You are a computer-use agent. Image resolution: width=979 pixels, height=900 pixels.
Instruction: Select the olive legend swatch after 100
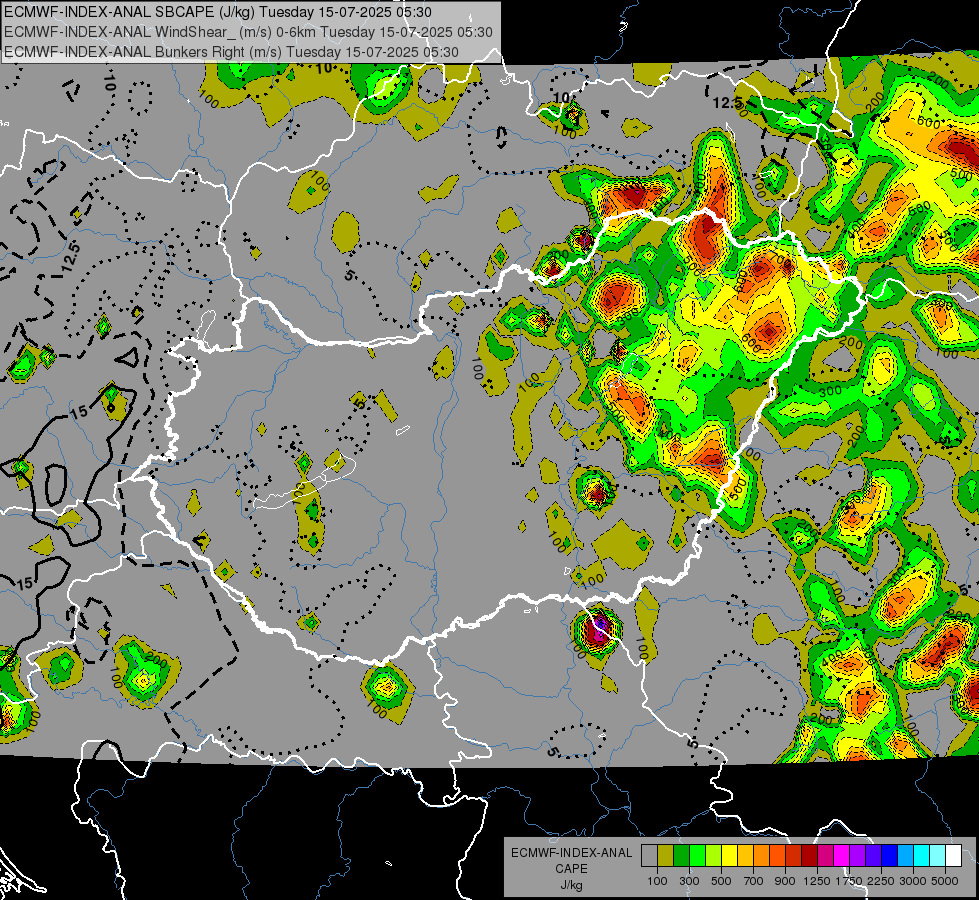coord(666,856)
